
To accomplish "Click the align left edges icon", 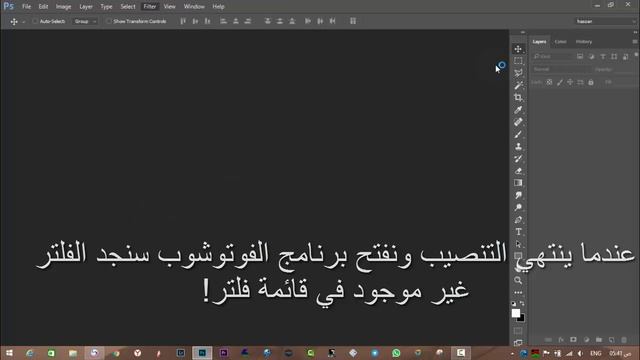I will click(x=223, y=21).
